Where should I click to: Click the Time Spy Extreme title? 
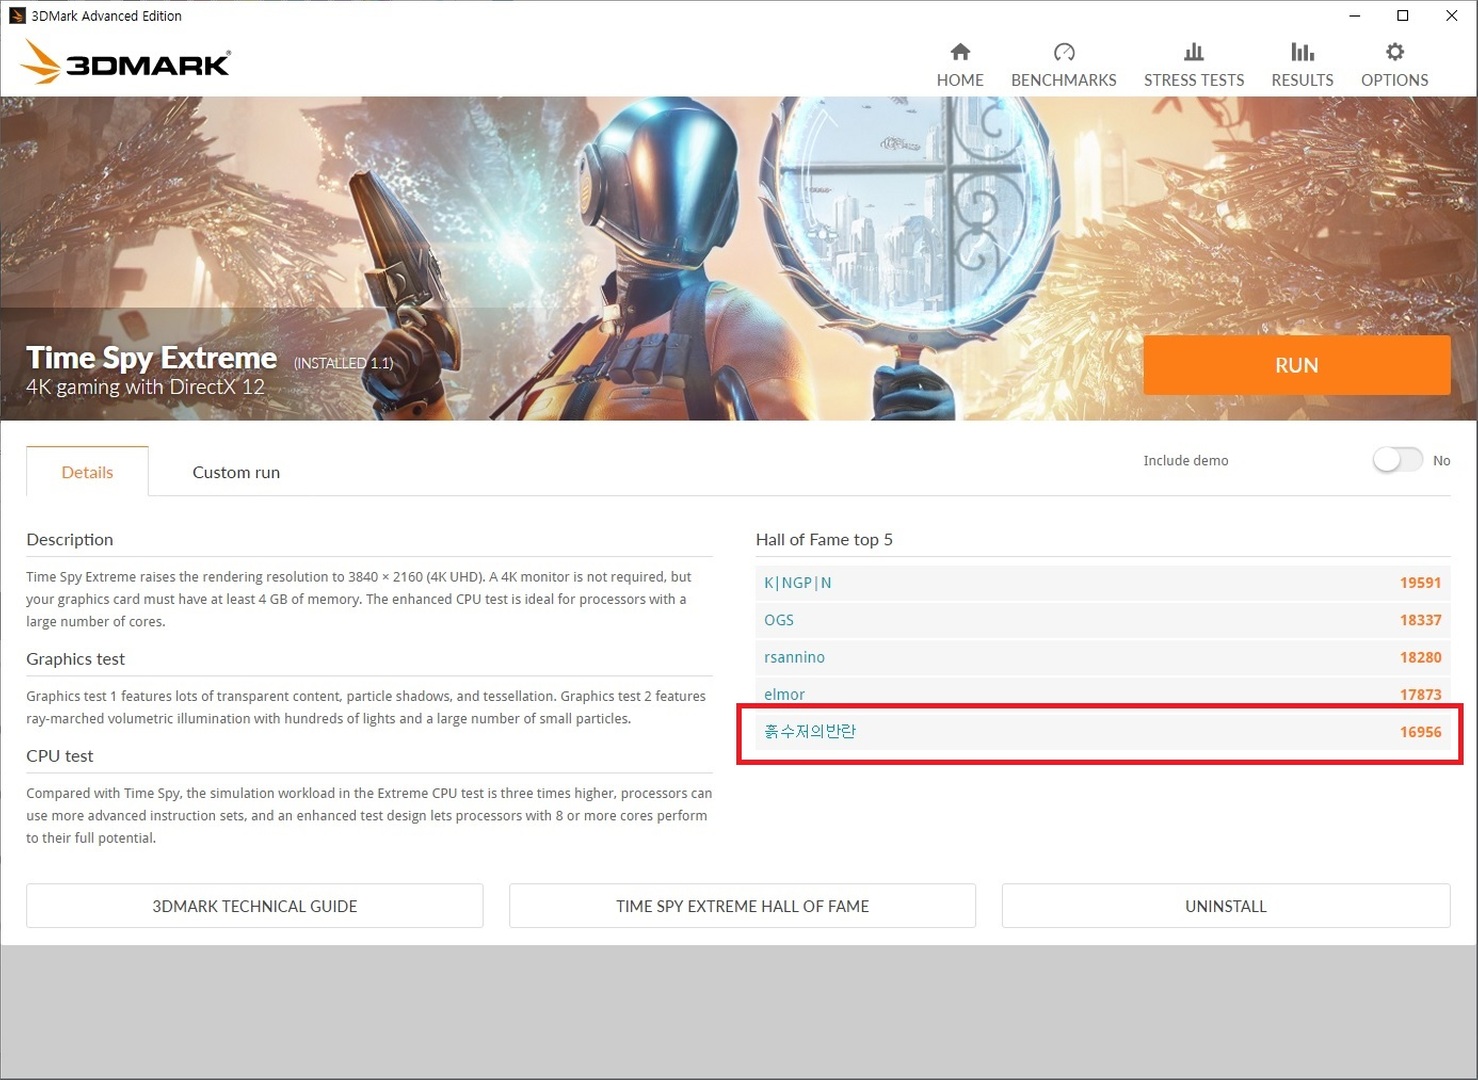point(152,358)
